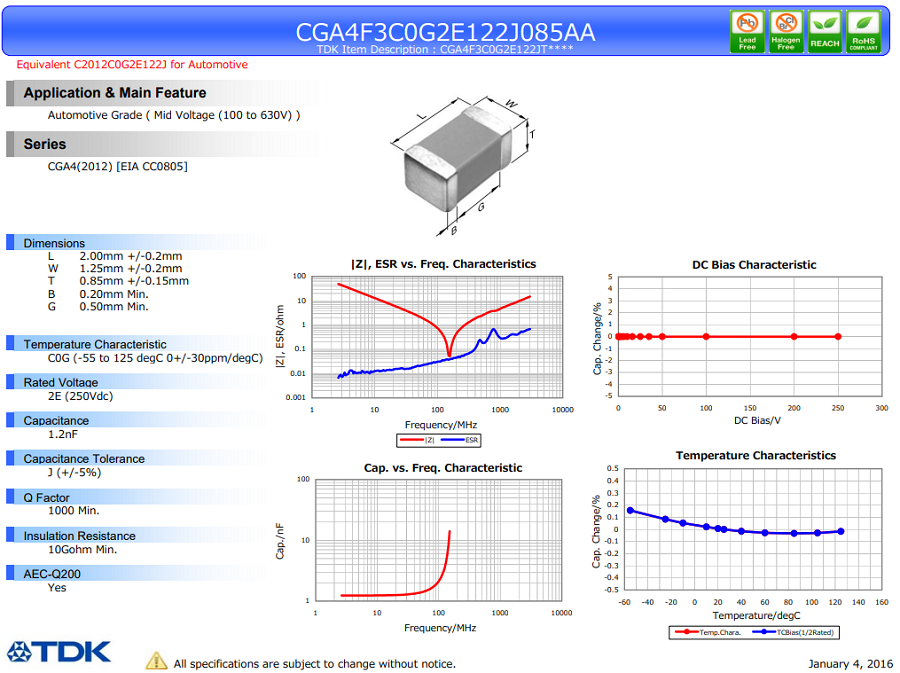The image size is (900, 673).
Task: Click the blue TCBias(1/2Rated) legend entry
Action: [x=793, y=632]
